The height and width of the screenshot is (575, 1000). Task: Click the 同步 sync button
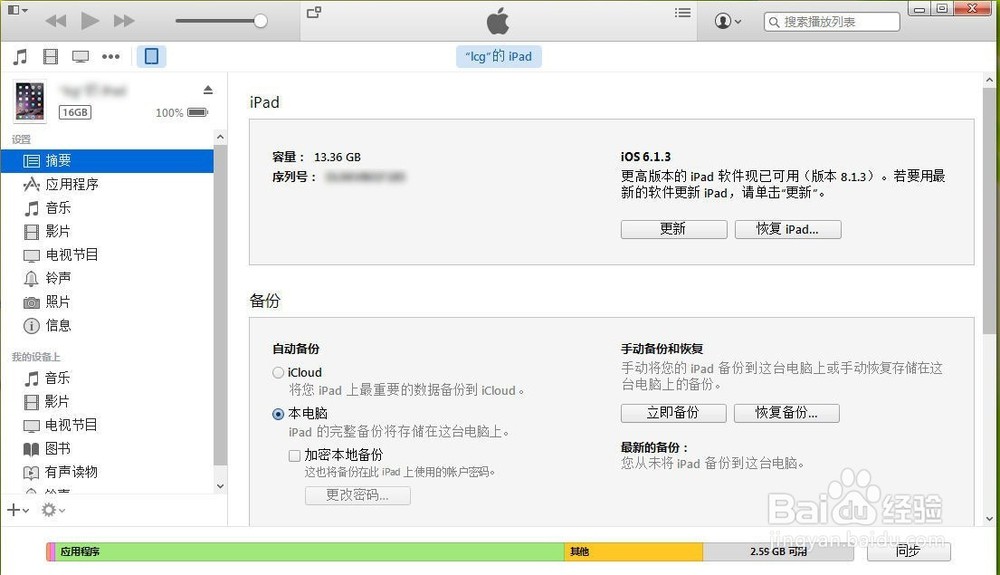point(908,551)
